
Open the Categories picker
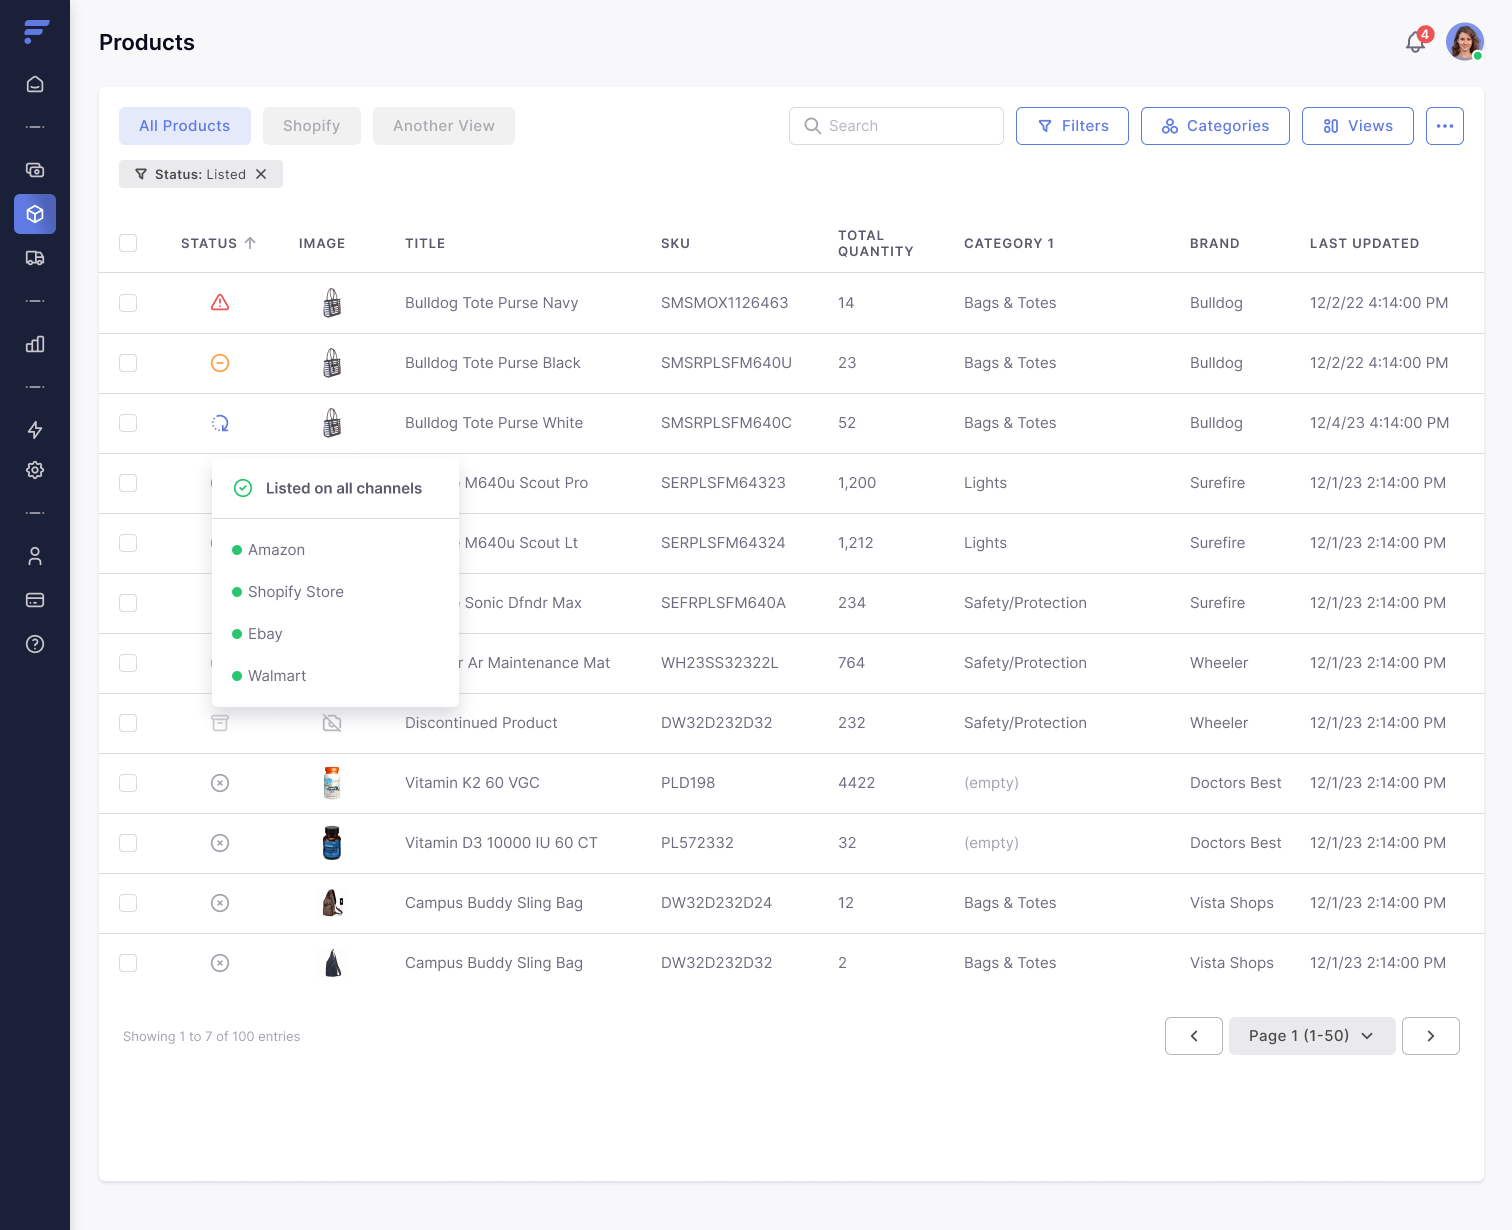point(1215,125)
